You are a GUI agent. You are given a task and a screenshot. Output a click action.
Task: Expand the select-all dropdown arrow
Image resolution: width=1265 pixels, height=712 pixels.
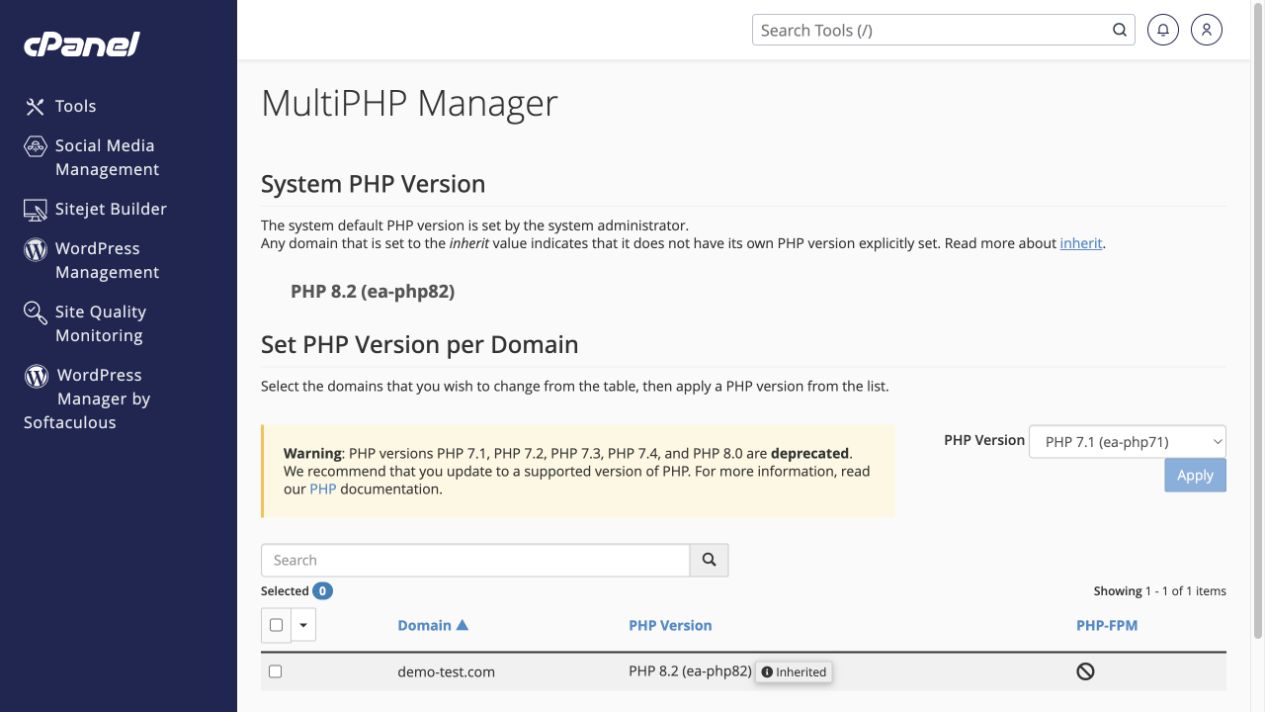click(x=304, y=625)
